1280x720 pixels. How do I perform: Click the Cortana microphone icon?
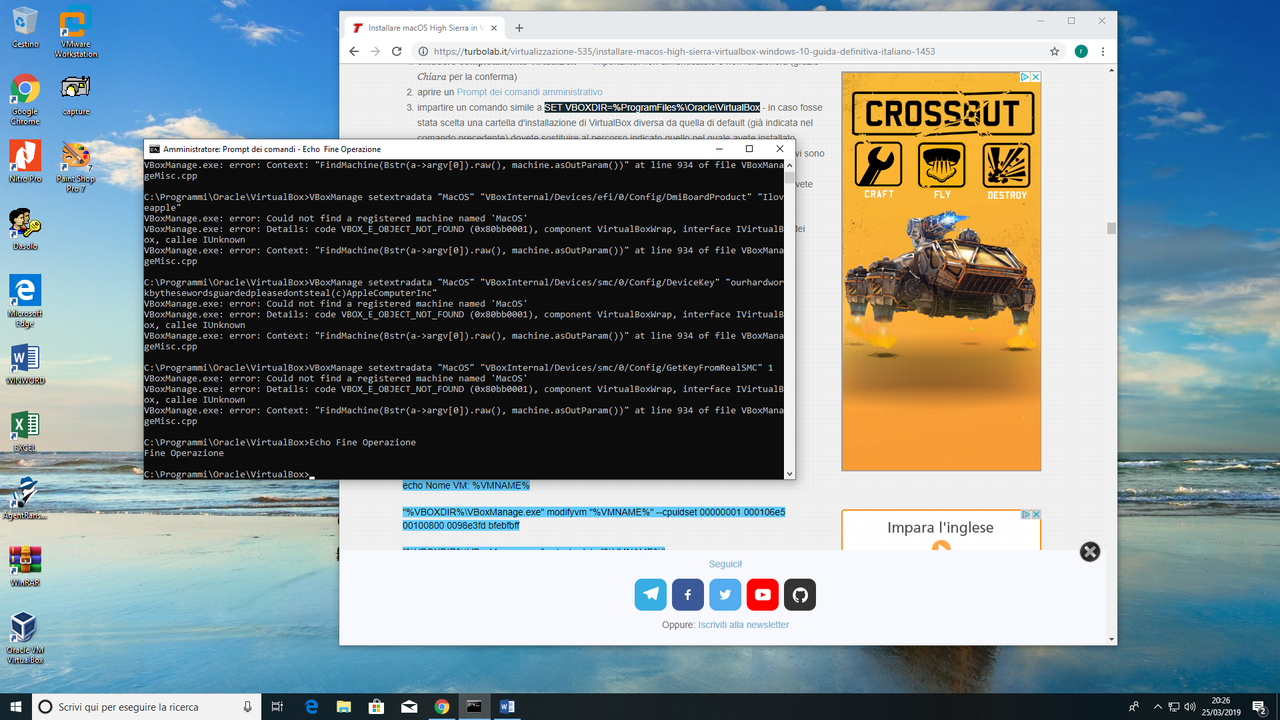point(249,706)
